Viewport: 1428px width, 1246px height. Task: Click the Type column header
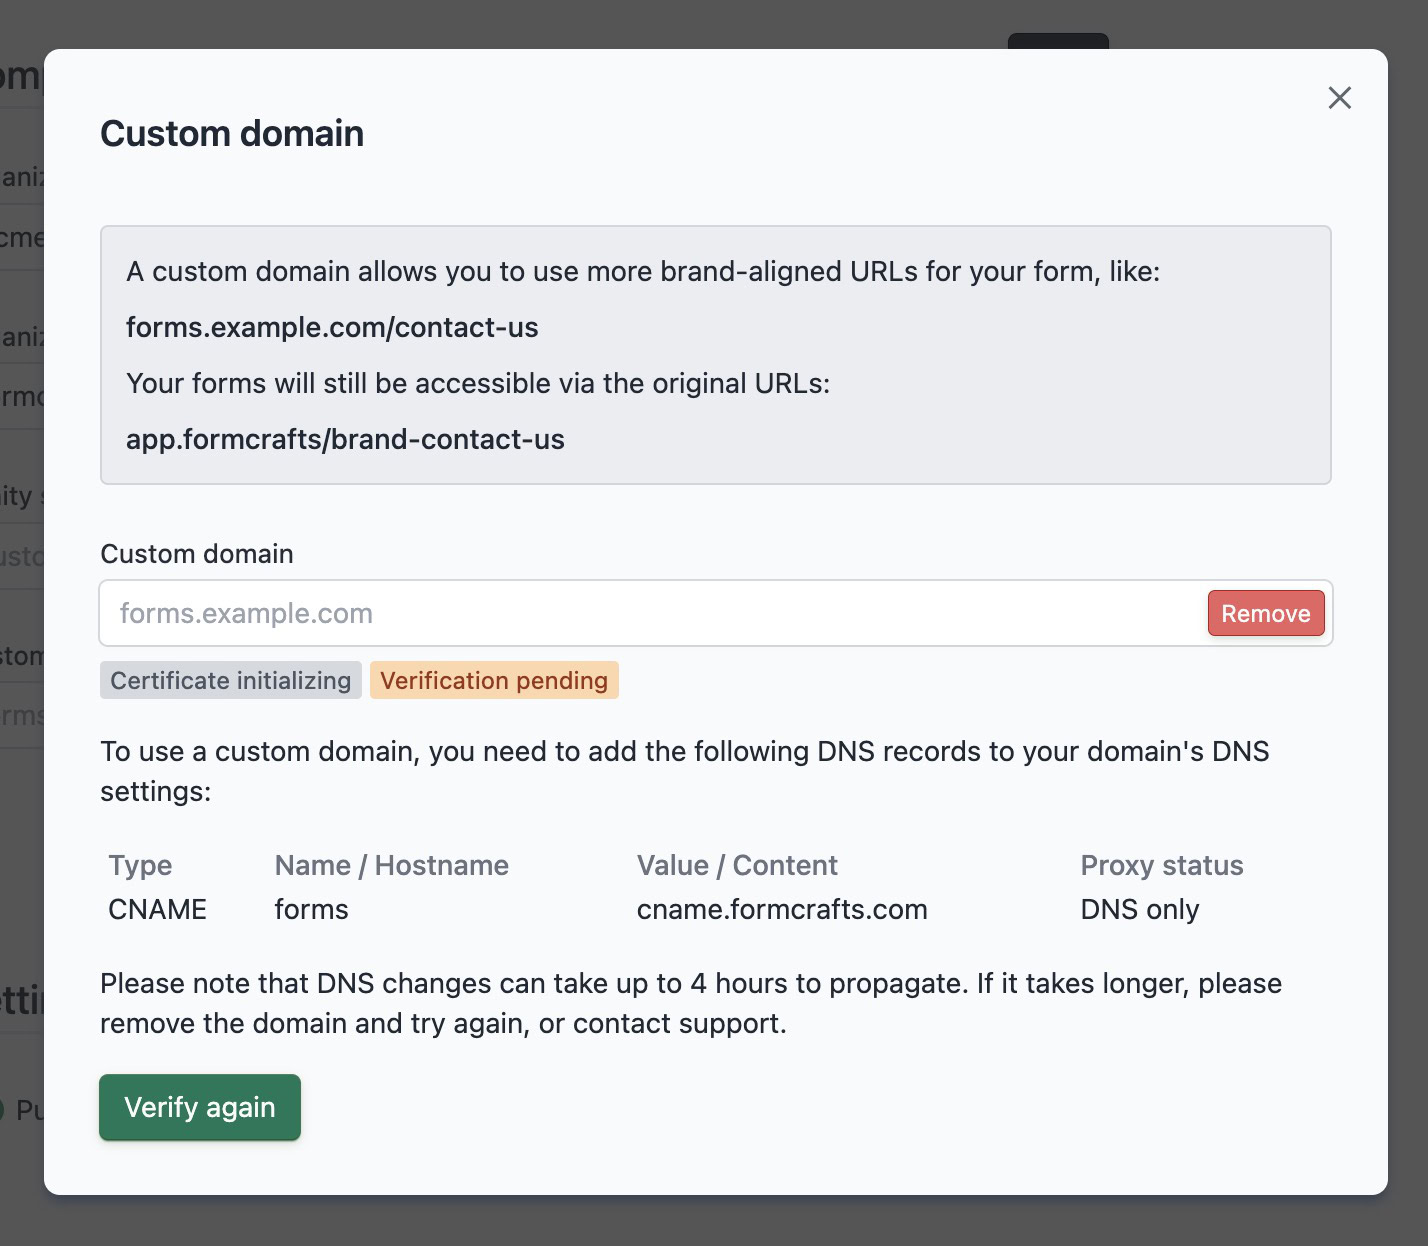(140, 865)
